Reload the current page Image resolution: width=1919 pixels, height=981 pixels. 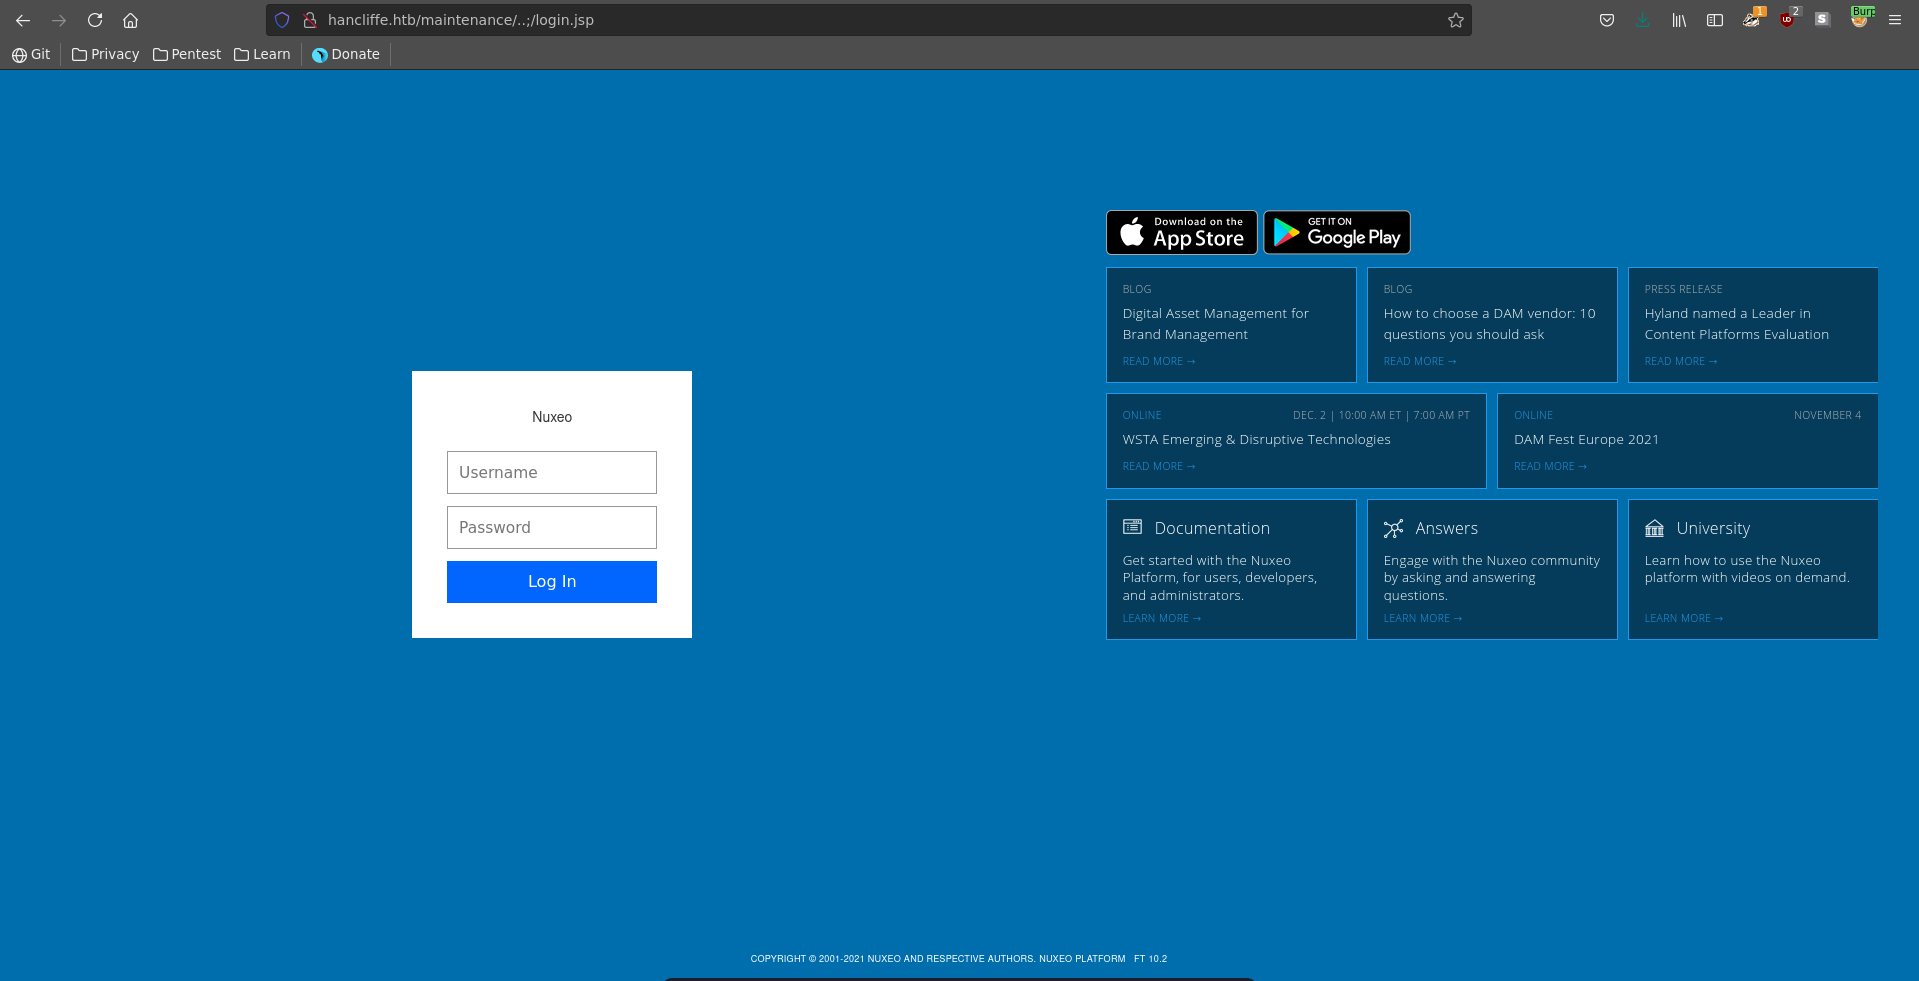pos(95,20)
